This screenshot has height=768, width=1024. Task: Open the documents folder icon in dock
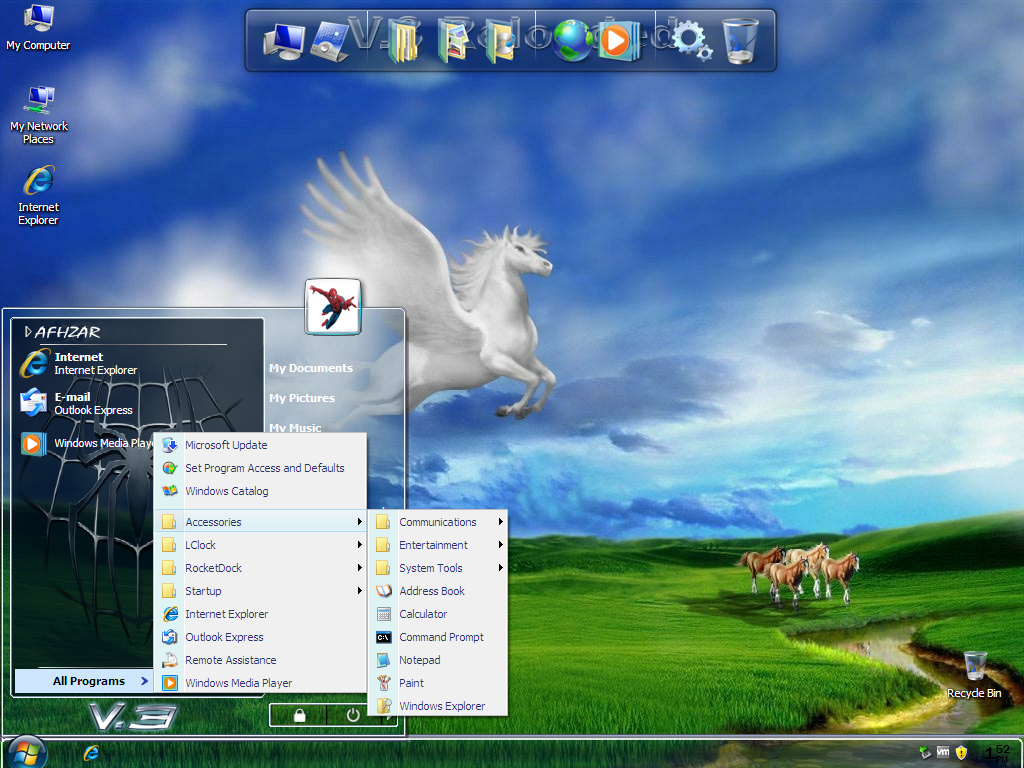(404, 40)
